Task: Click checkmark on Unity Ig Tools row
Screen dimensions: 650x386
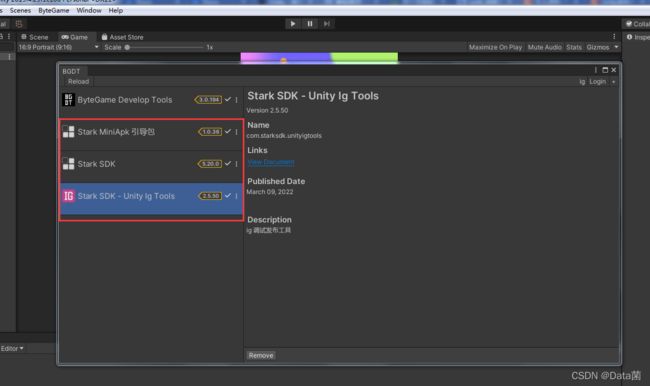Action: coord(228,195)
